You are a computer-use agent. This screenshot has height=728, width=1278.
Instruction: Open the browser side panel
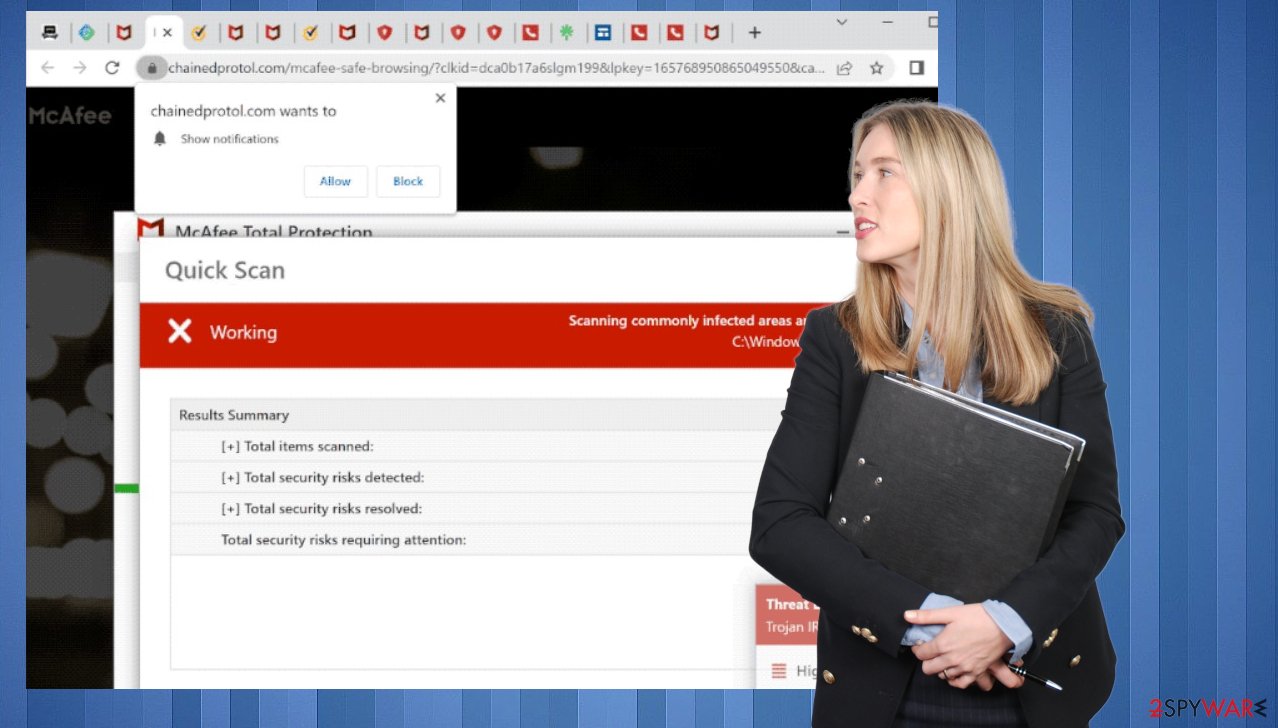(916, 68)
